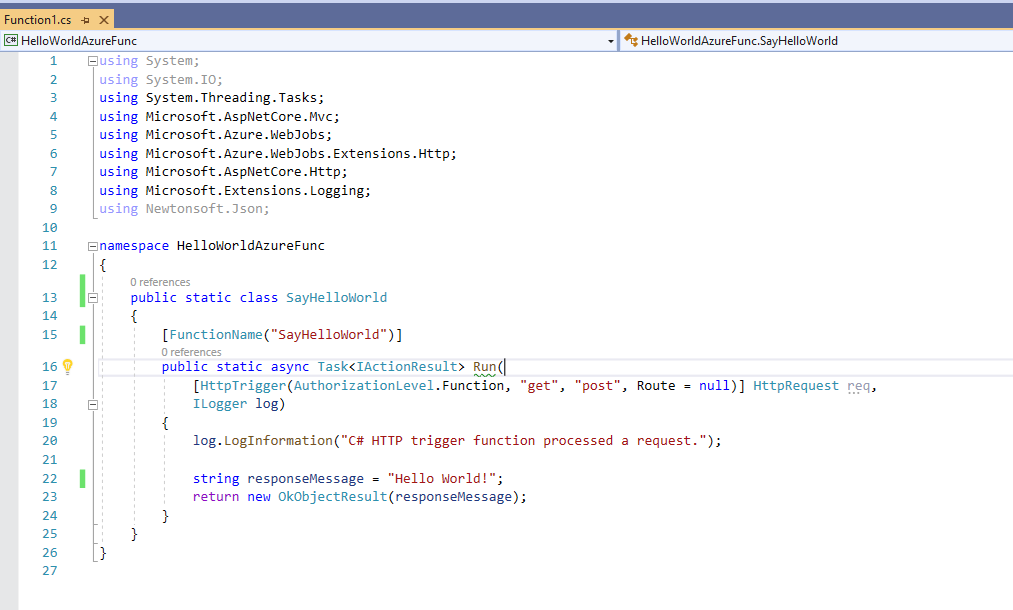Click the "post" string in HttpTrigger
Image resolution: width=1013 pixels, height=610 pixels.
coord(598,386)
